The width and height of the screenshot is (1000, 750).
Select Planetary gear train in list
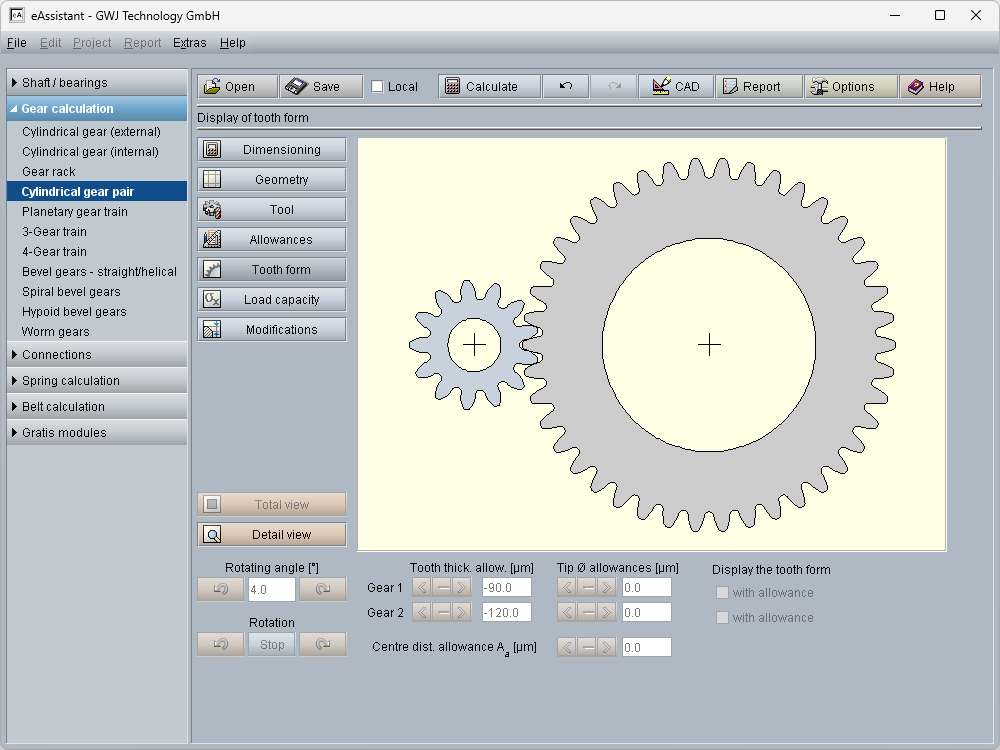tap(75, 212)
